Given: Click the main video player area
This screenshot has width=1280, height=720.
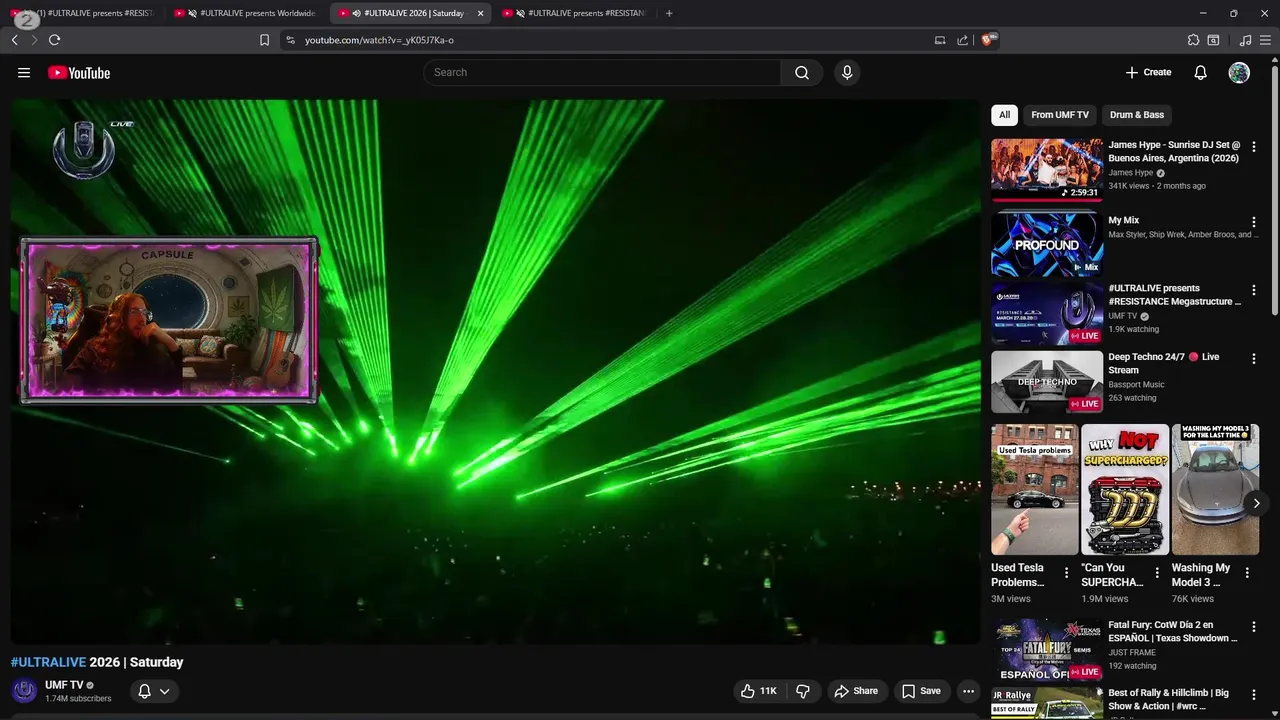Looking at the screenshot, I should [x=495, y=371].
